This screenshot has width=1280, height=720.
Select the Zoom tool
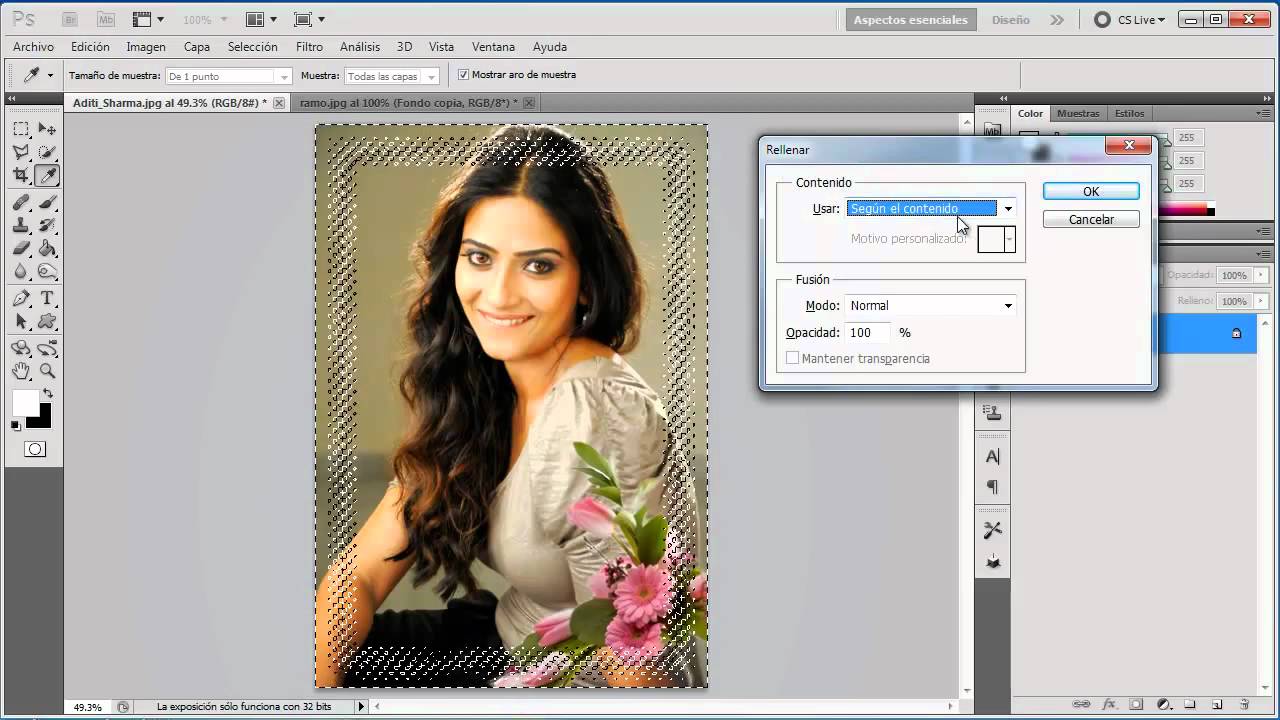tap(47, 371)
